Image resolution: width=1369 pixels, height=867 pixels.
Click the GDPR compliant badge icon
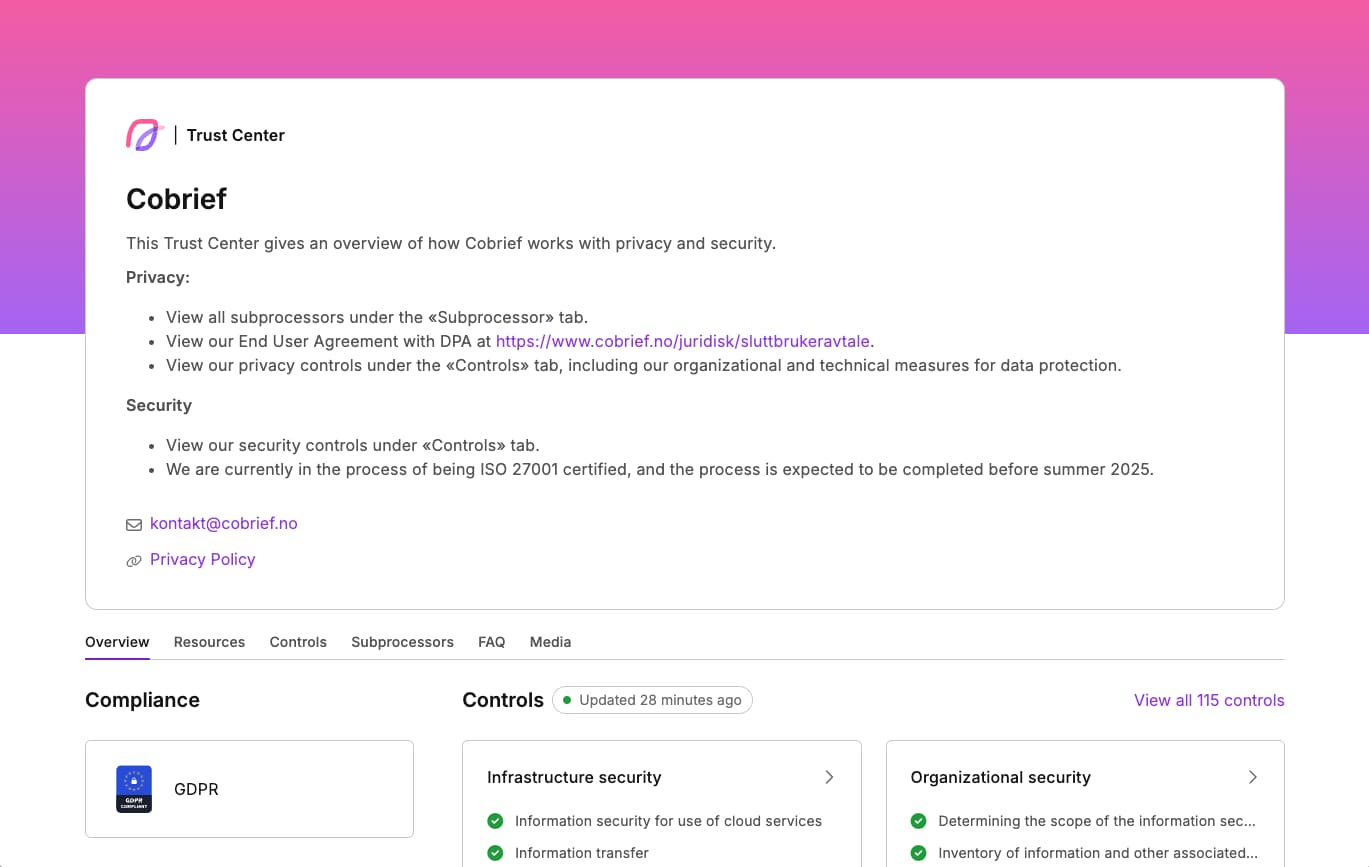pos(134,789)
